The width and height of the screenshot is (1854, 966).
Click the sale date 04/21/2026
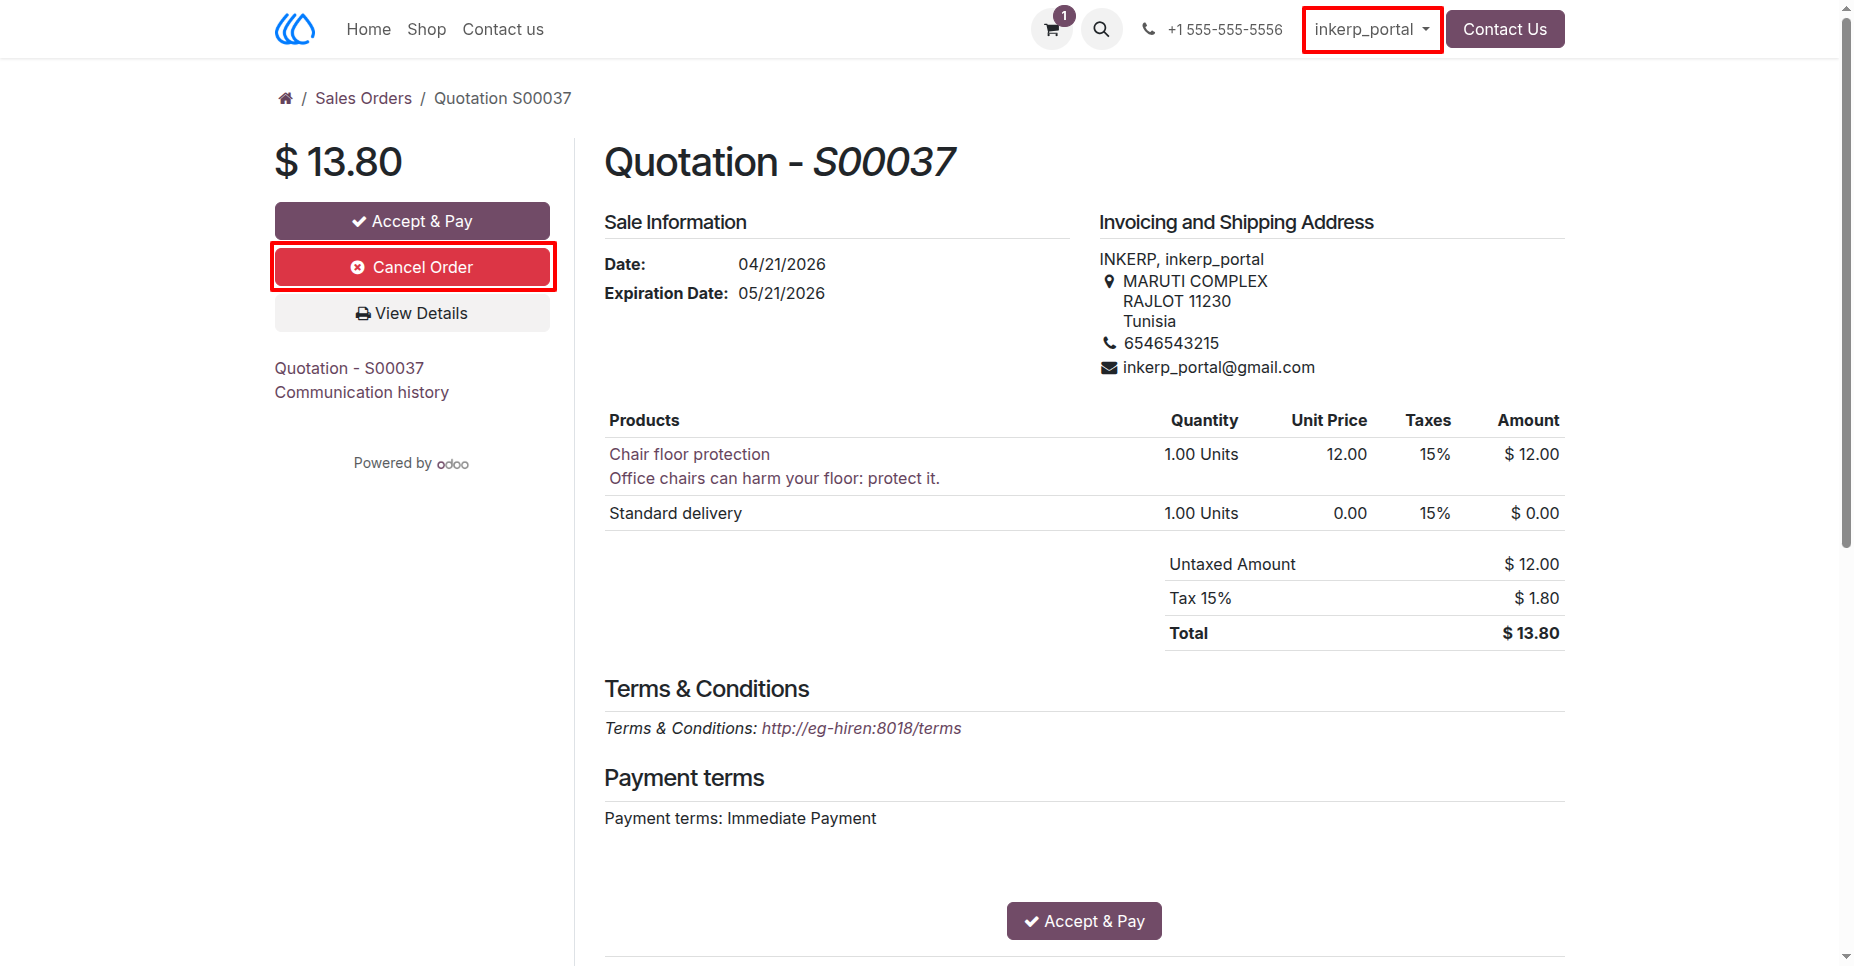click(781, 264)
